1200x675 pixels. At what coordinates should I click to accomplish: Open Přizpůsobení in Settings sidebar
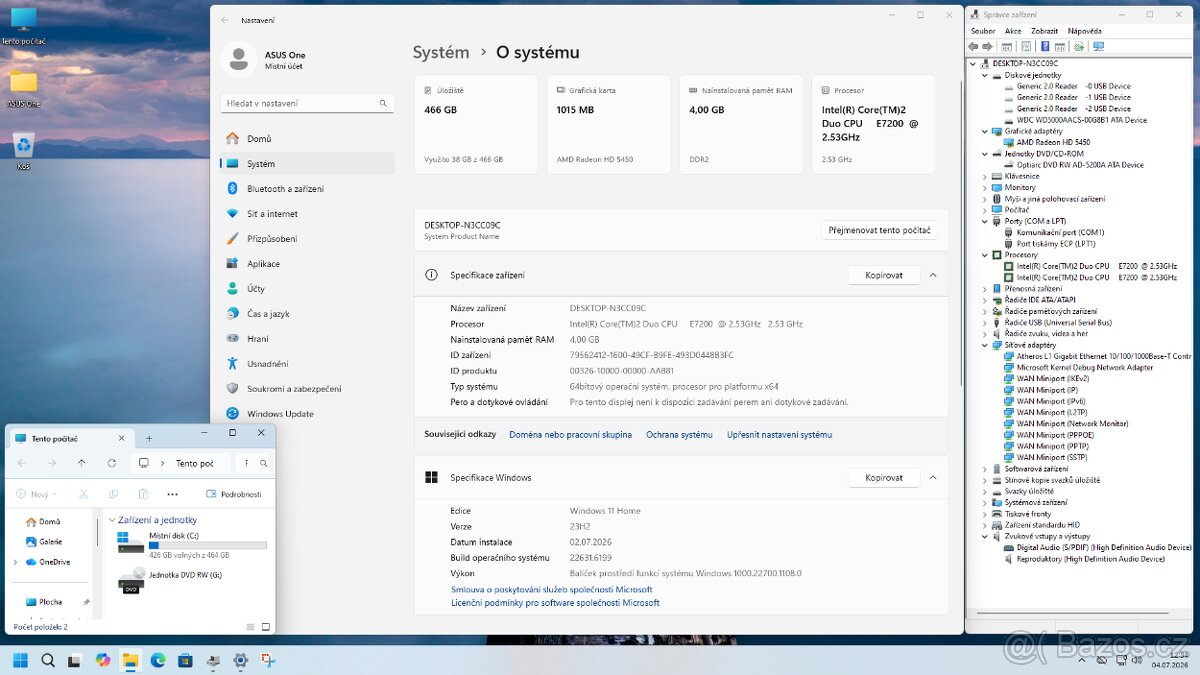[307, 238]
